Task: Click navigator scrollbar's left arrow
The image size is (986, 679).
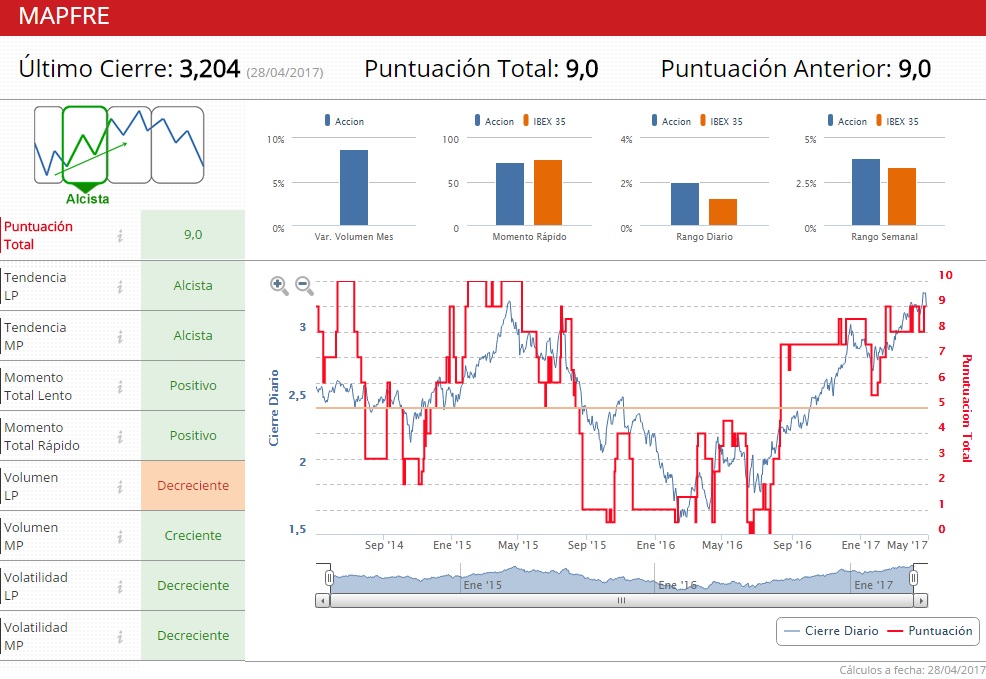Action: [x=323, y=600]
